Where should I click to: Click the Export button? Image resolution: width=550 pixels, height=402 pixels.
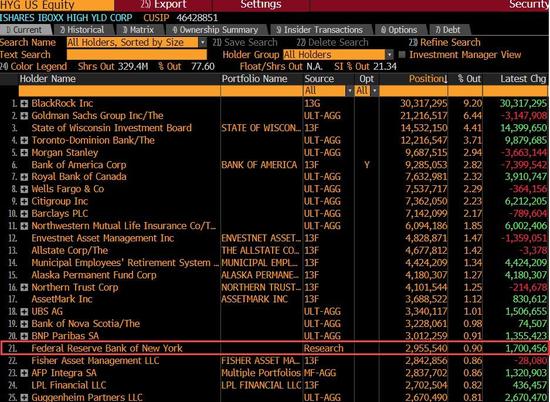pos(163,5)
